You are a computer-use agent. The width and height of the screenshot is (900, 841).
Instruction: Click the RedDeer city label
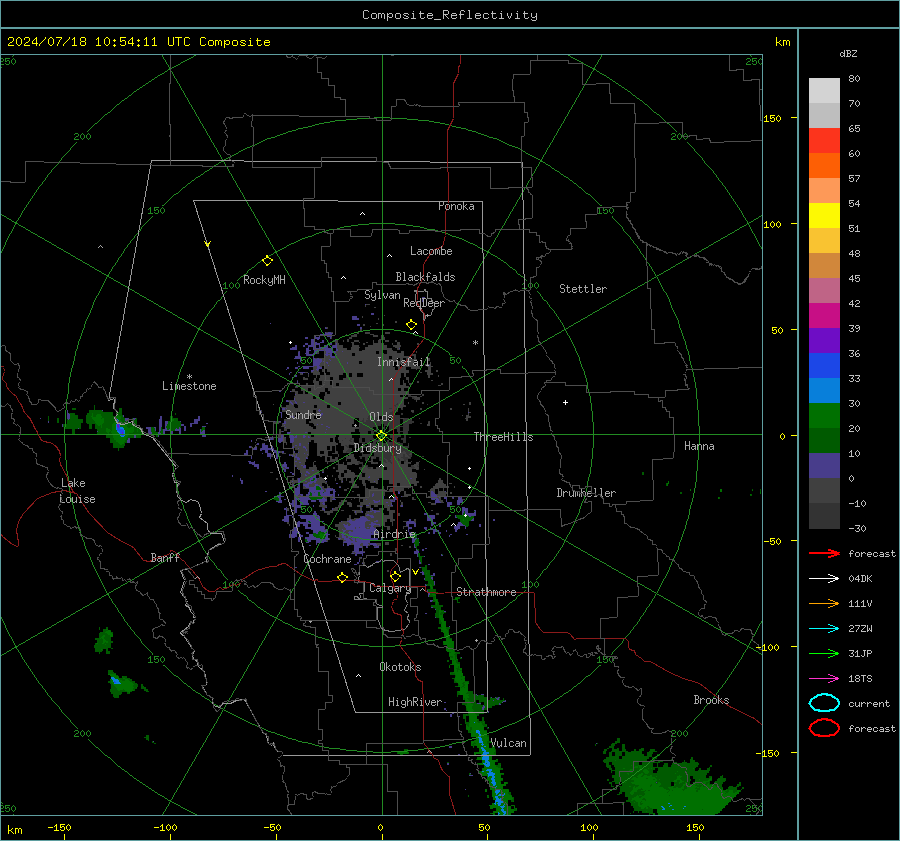click(x=424, y=303)
